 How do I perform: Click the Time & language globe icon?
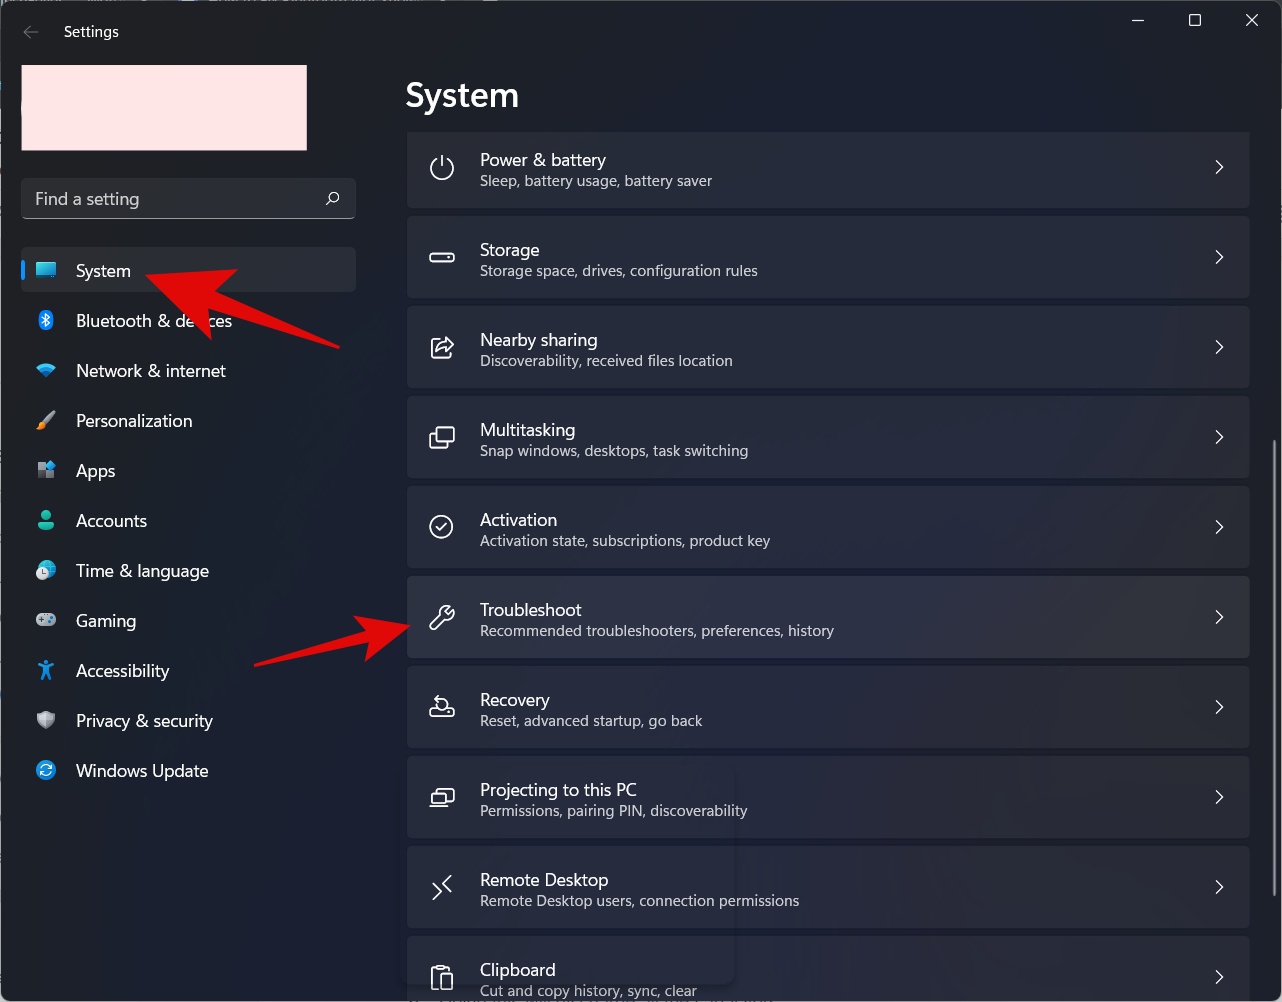[46, 570]
